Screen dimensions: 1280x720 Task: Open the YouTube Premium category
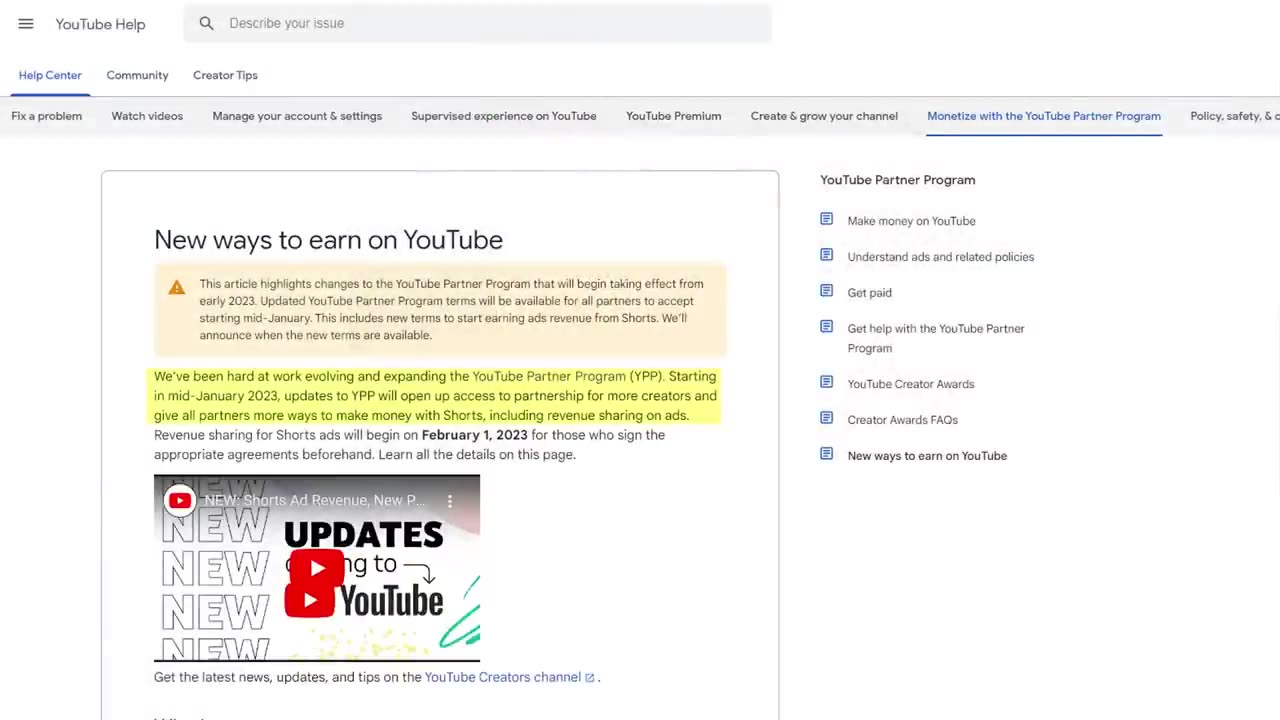coord(674,116)
